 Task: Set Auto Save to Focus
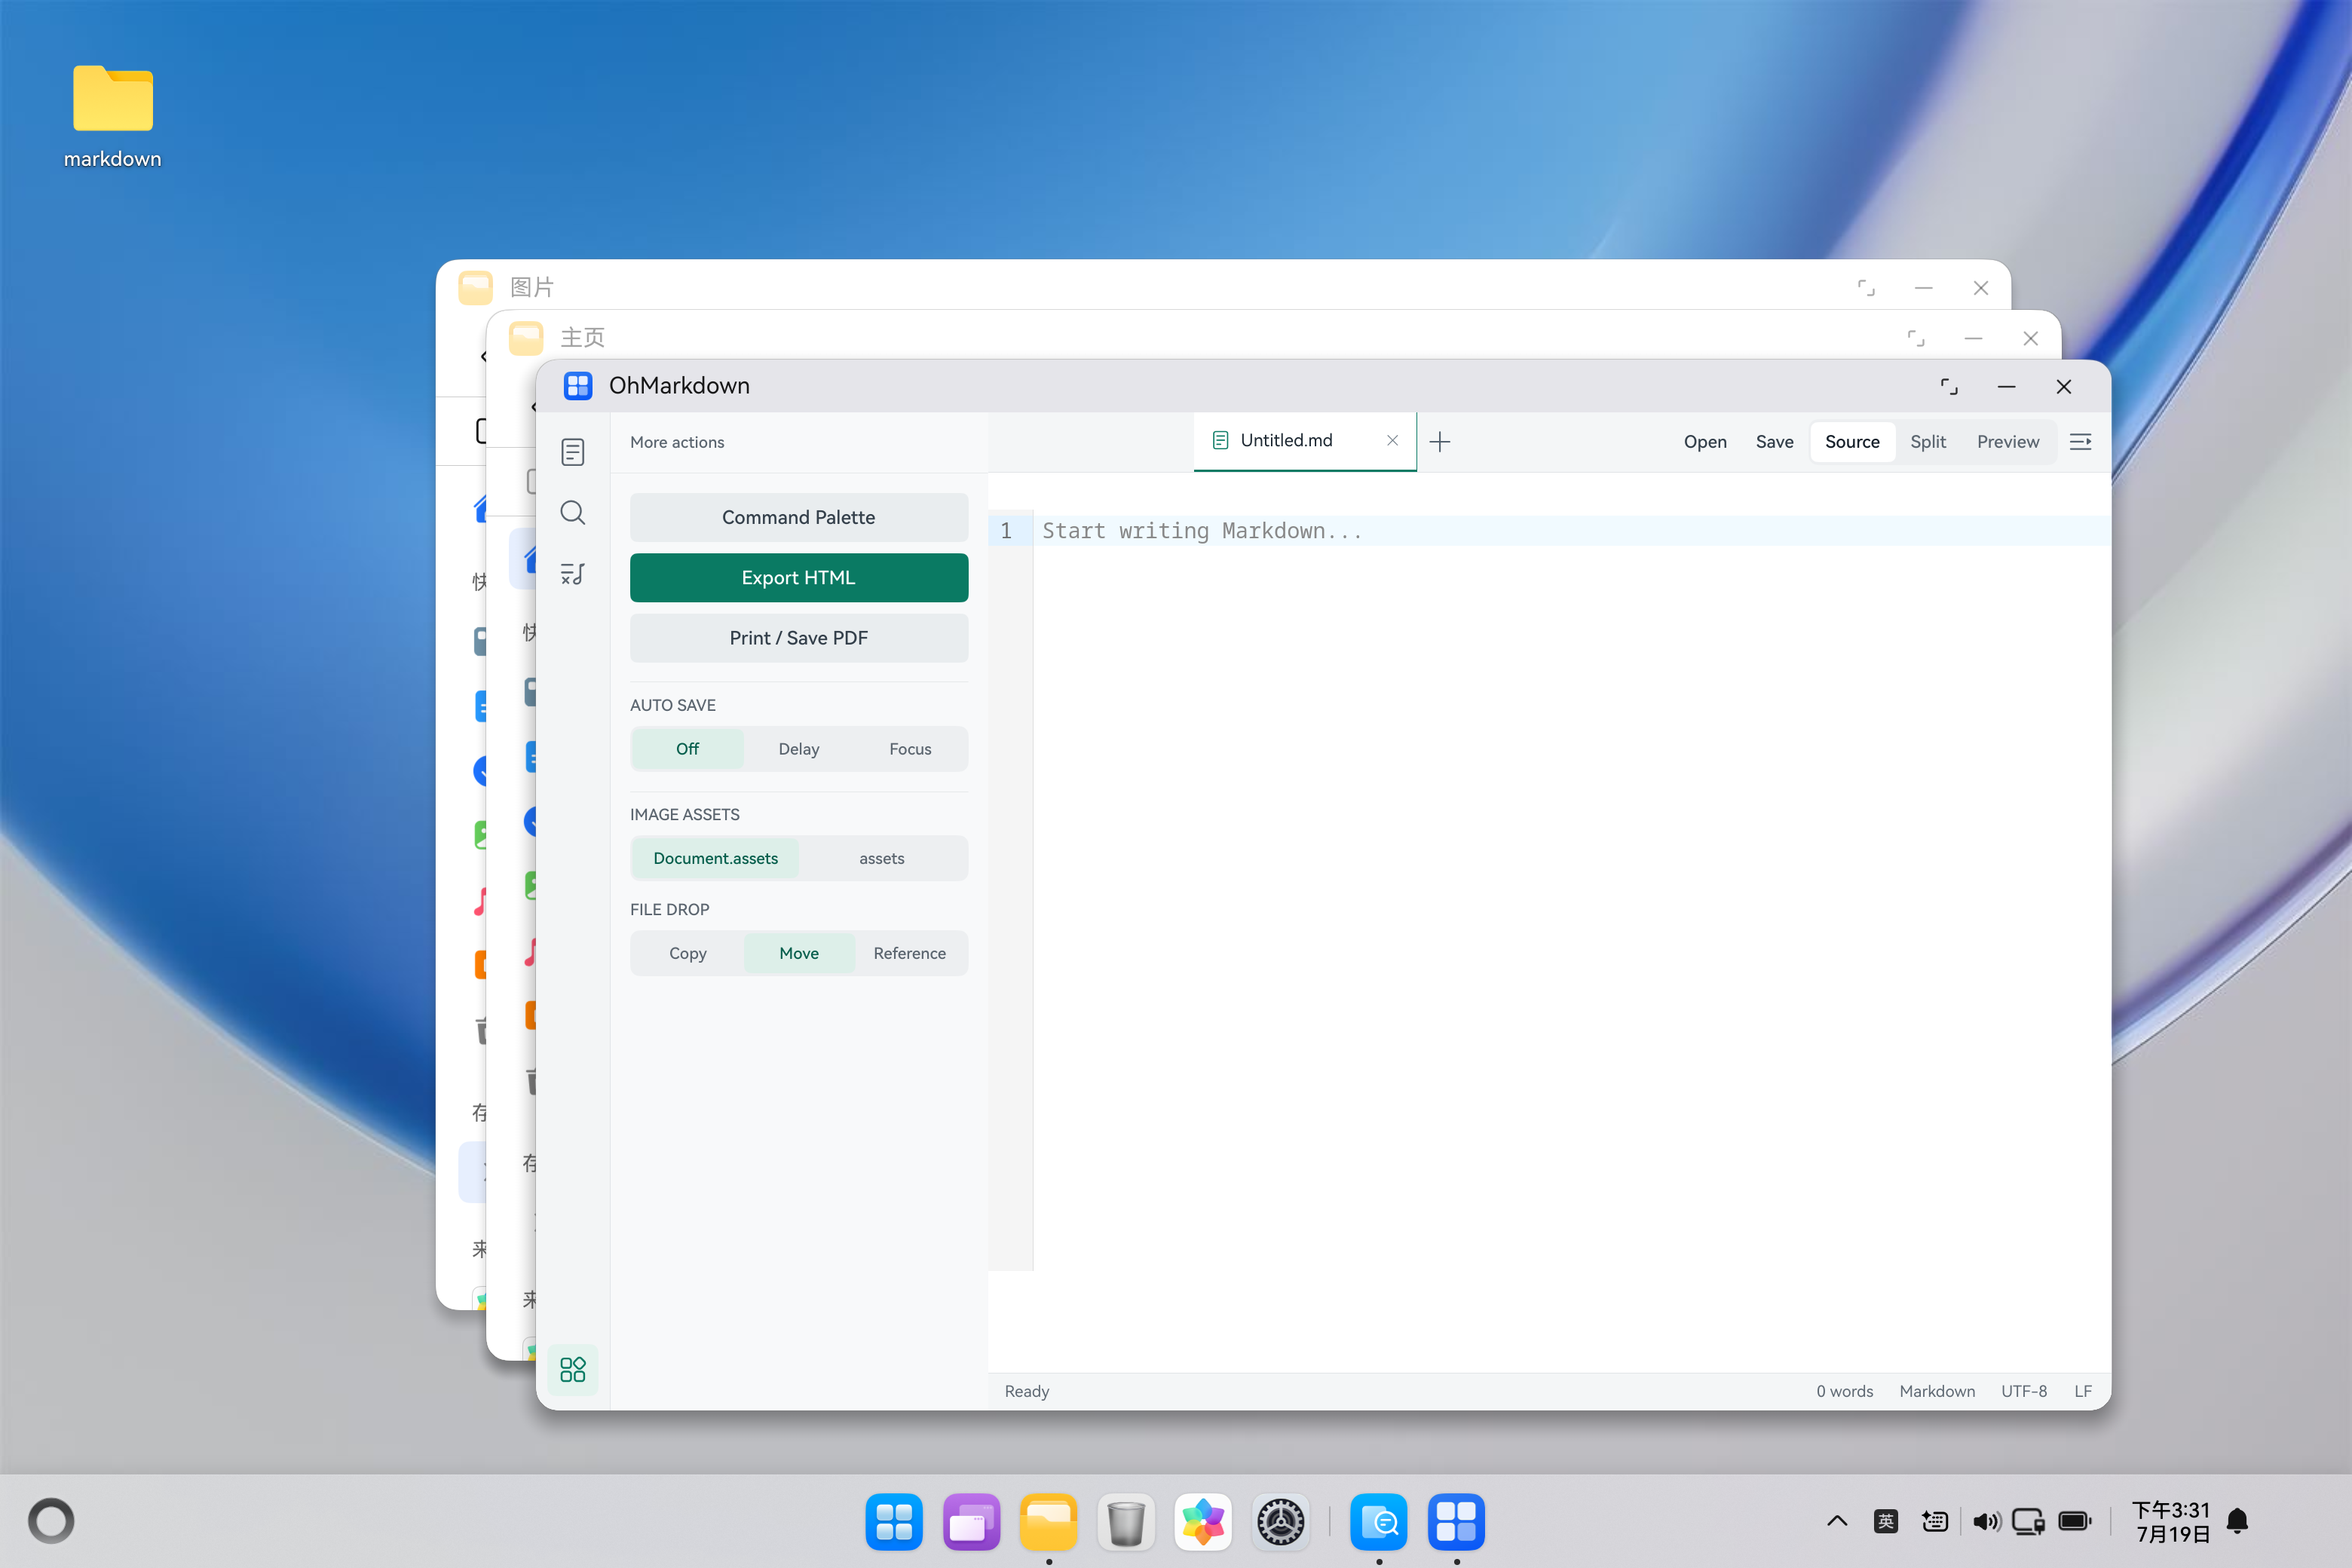(910, 749)
